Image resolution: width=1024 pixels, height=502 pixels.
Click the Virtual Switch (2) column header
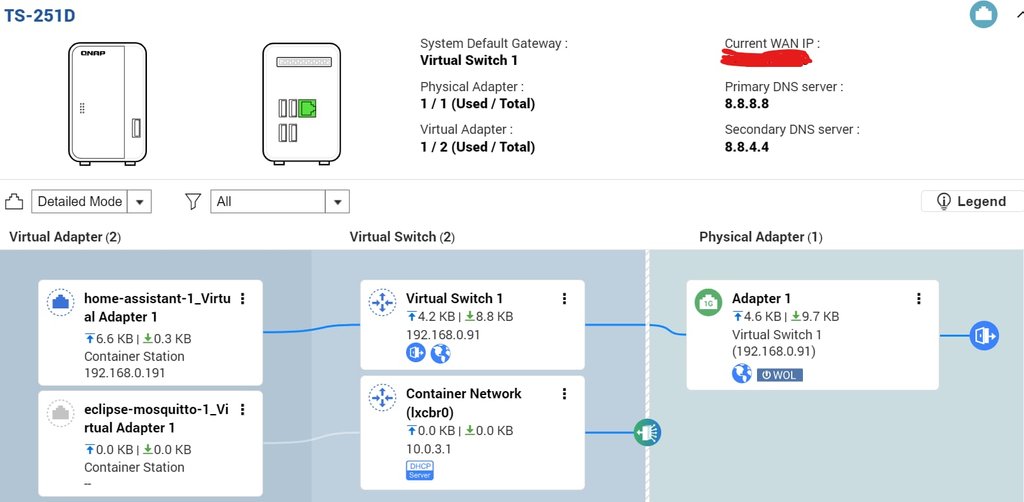402,237
